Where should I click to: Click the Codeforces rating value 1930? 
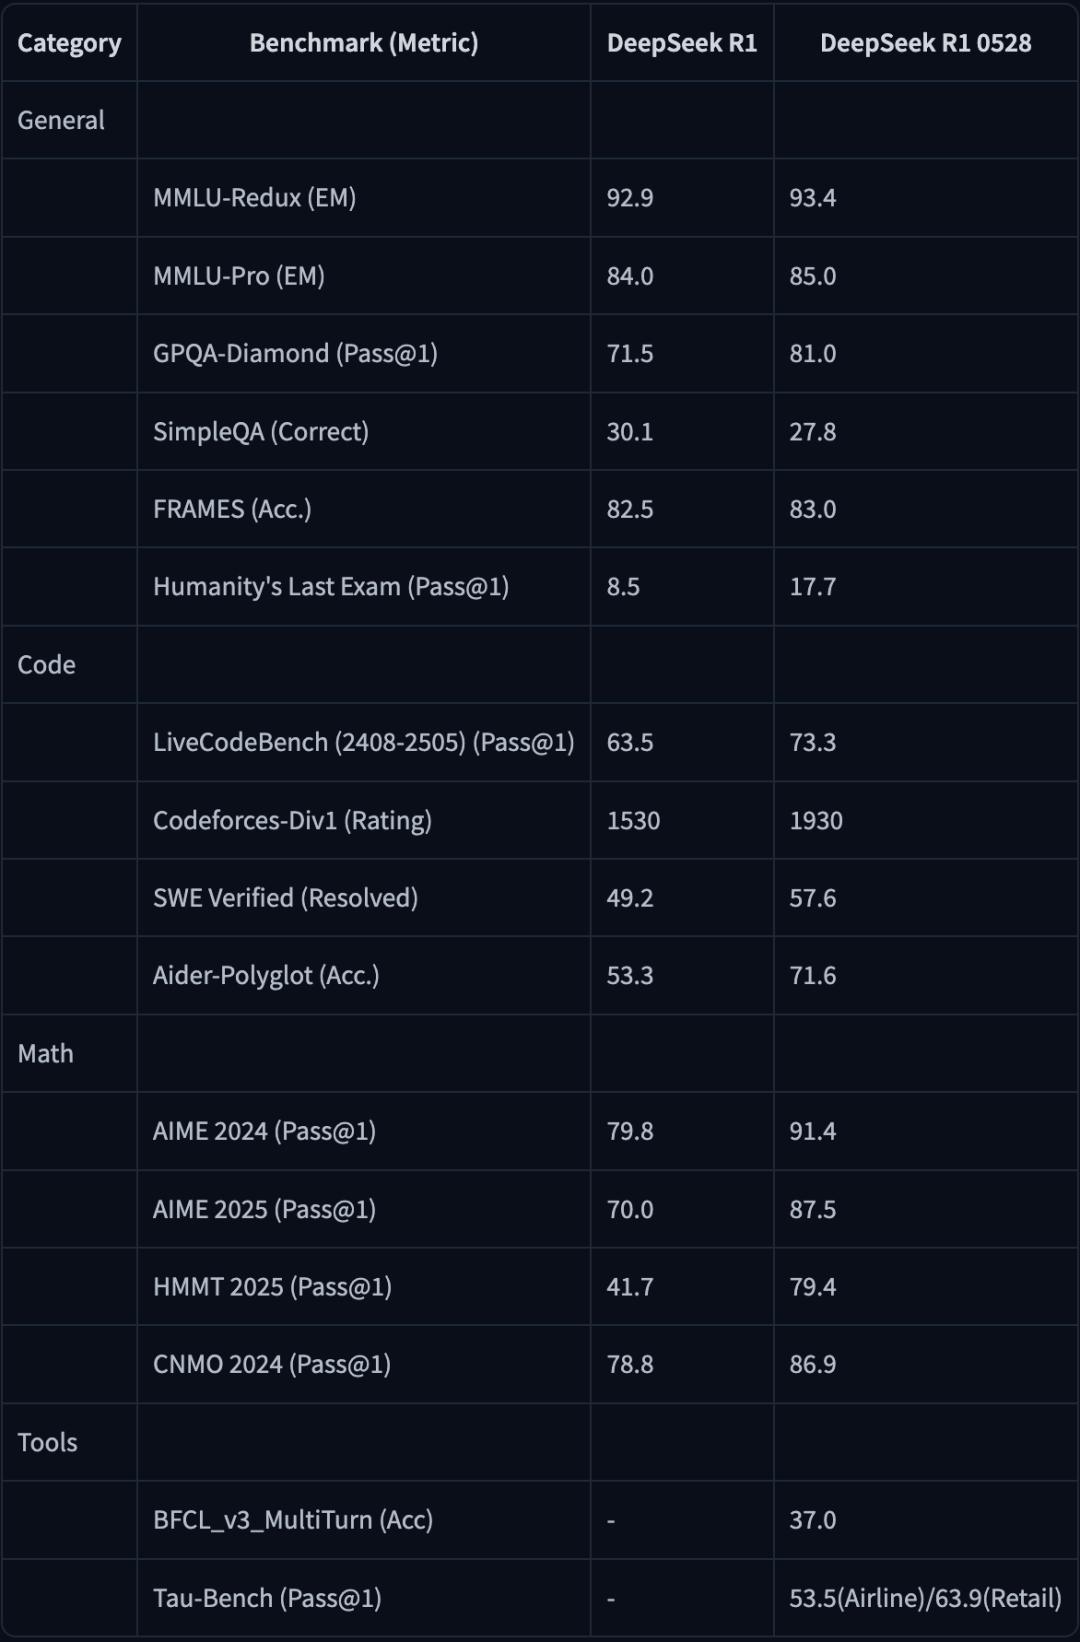(816, 821)
